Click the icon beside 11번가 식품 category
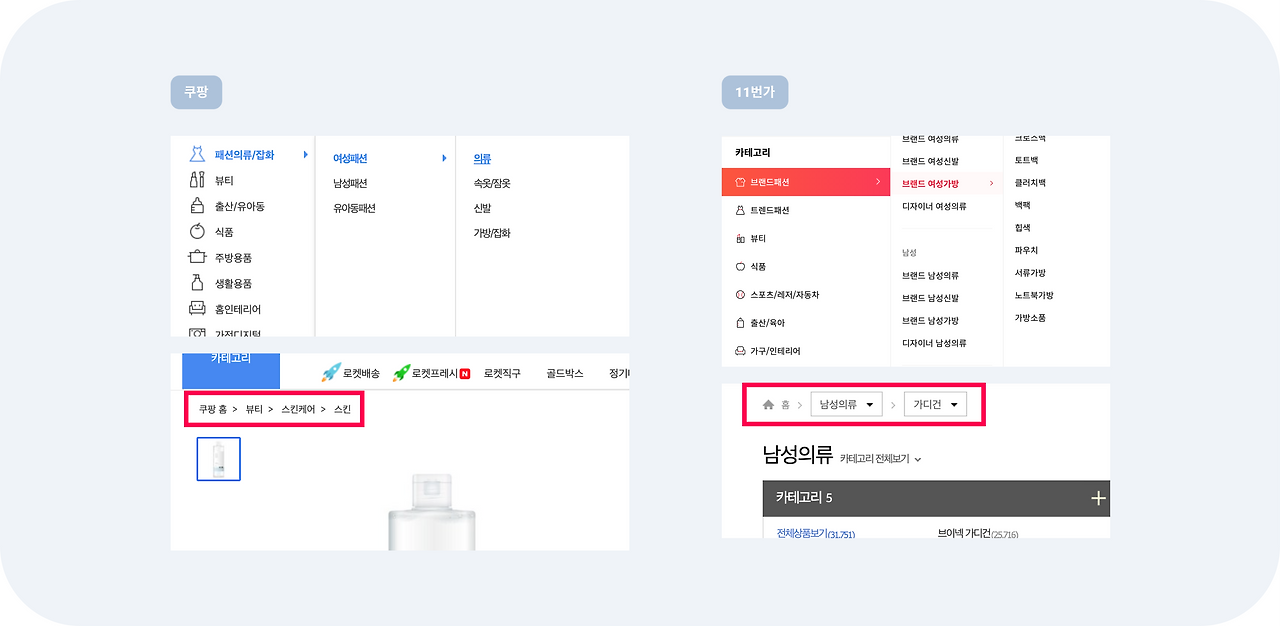The height and width of the screenshot is (626, 1280). (x=740, y=267)
